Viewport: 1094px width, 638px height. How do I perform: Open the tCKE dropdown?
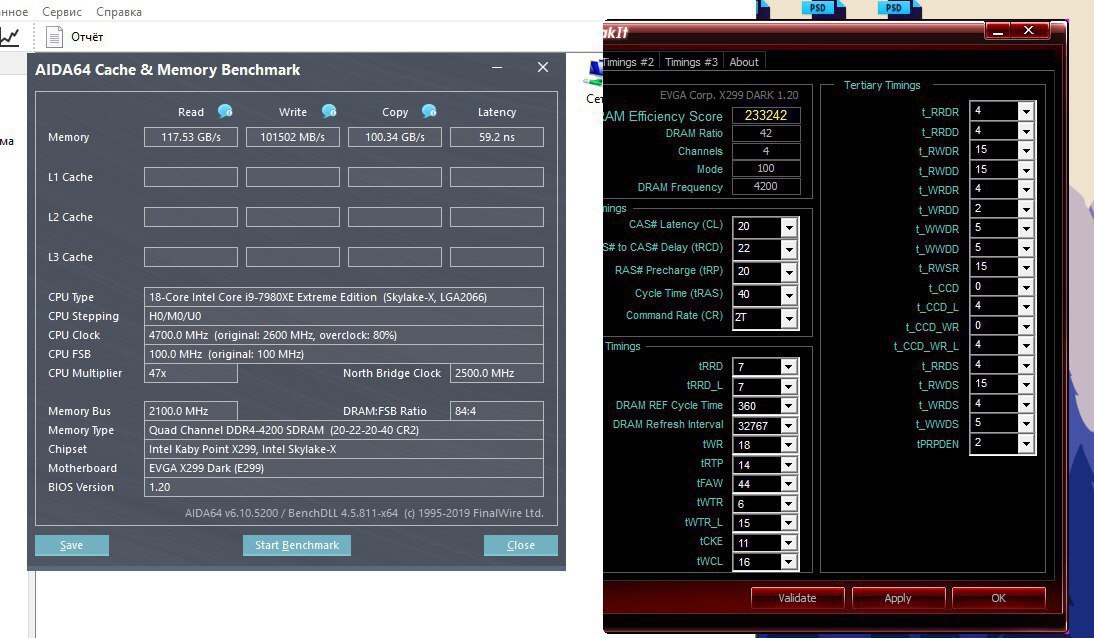pyautogui.click(x=788, y=543)
